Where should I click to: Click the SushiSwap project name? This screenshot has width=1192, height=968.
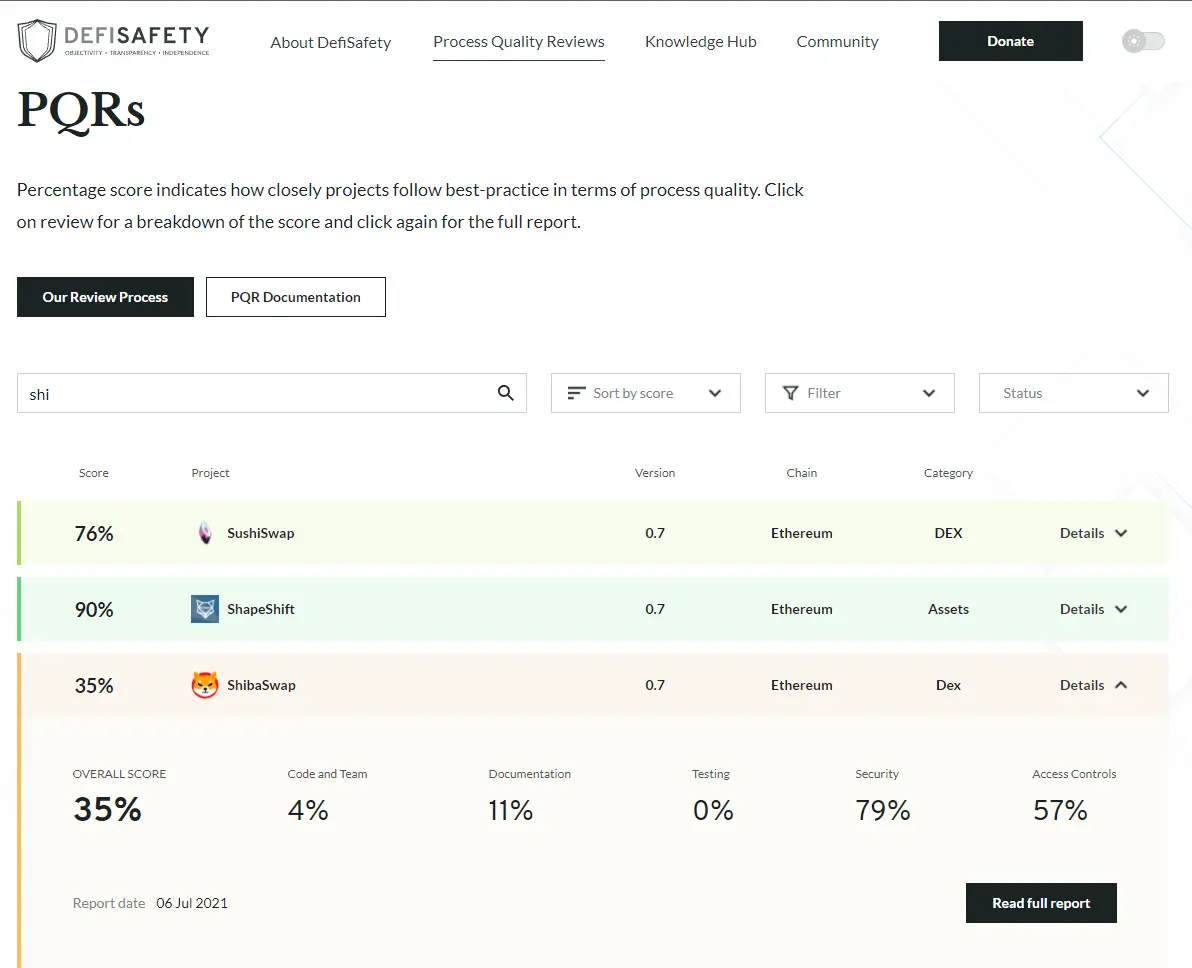[261, 533]
